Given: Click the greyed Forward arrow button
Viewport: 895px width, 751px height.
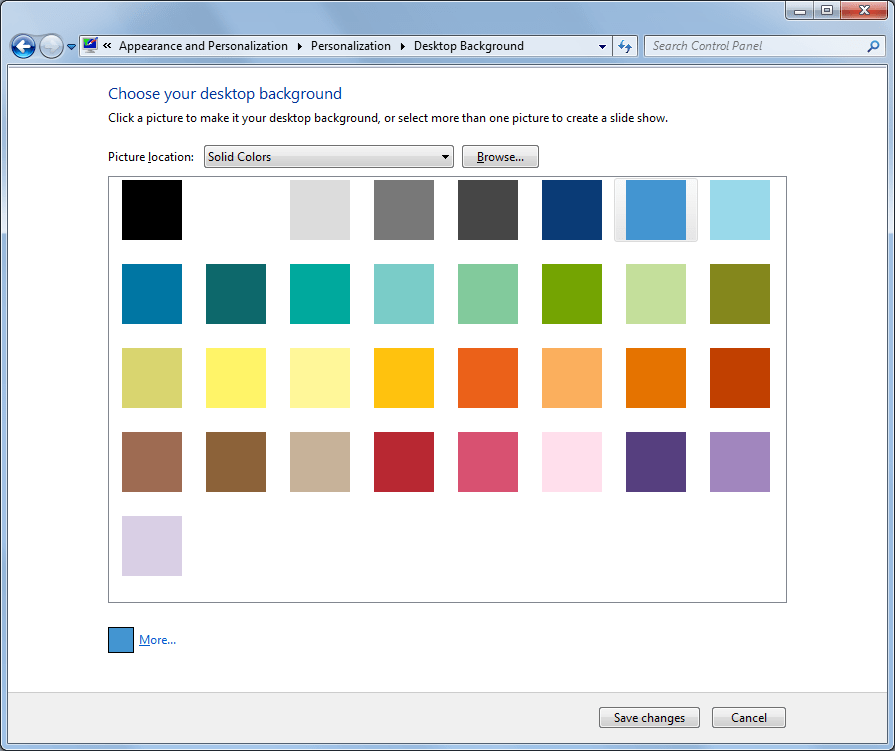Looking at the screenshot, I should click(x=51, y=46).
